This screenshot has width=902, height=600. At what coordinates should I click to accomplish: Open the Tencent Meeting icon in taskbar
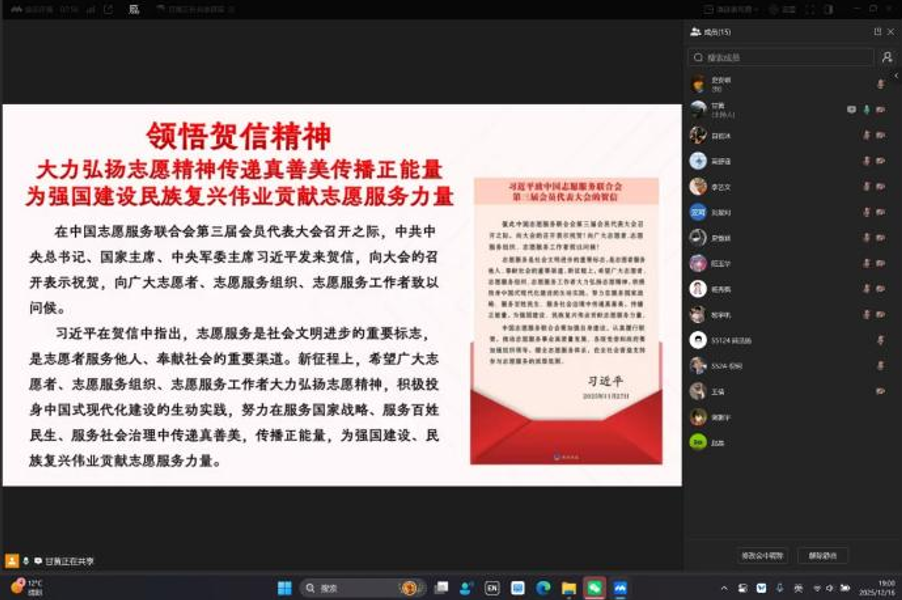(x=620, y=588)
